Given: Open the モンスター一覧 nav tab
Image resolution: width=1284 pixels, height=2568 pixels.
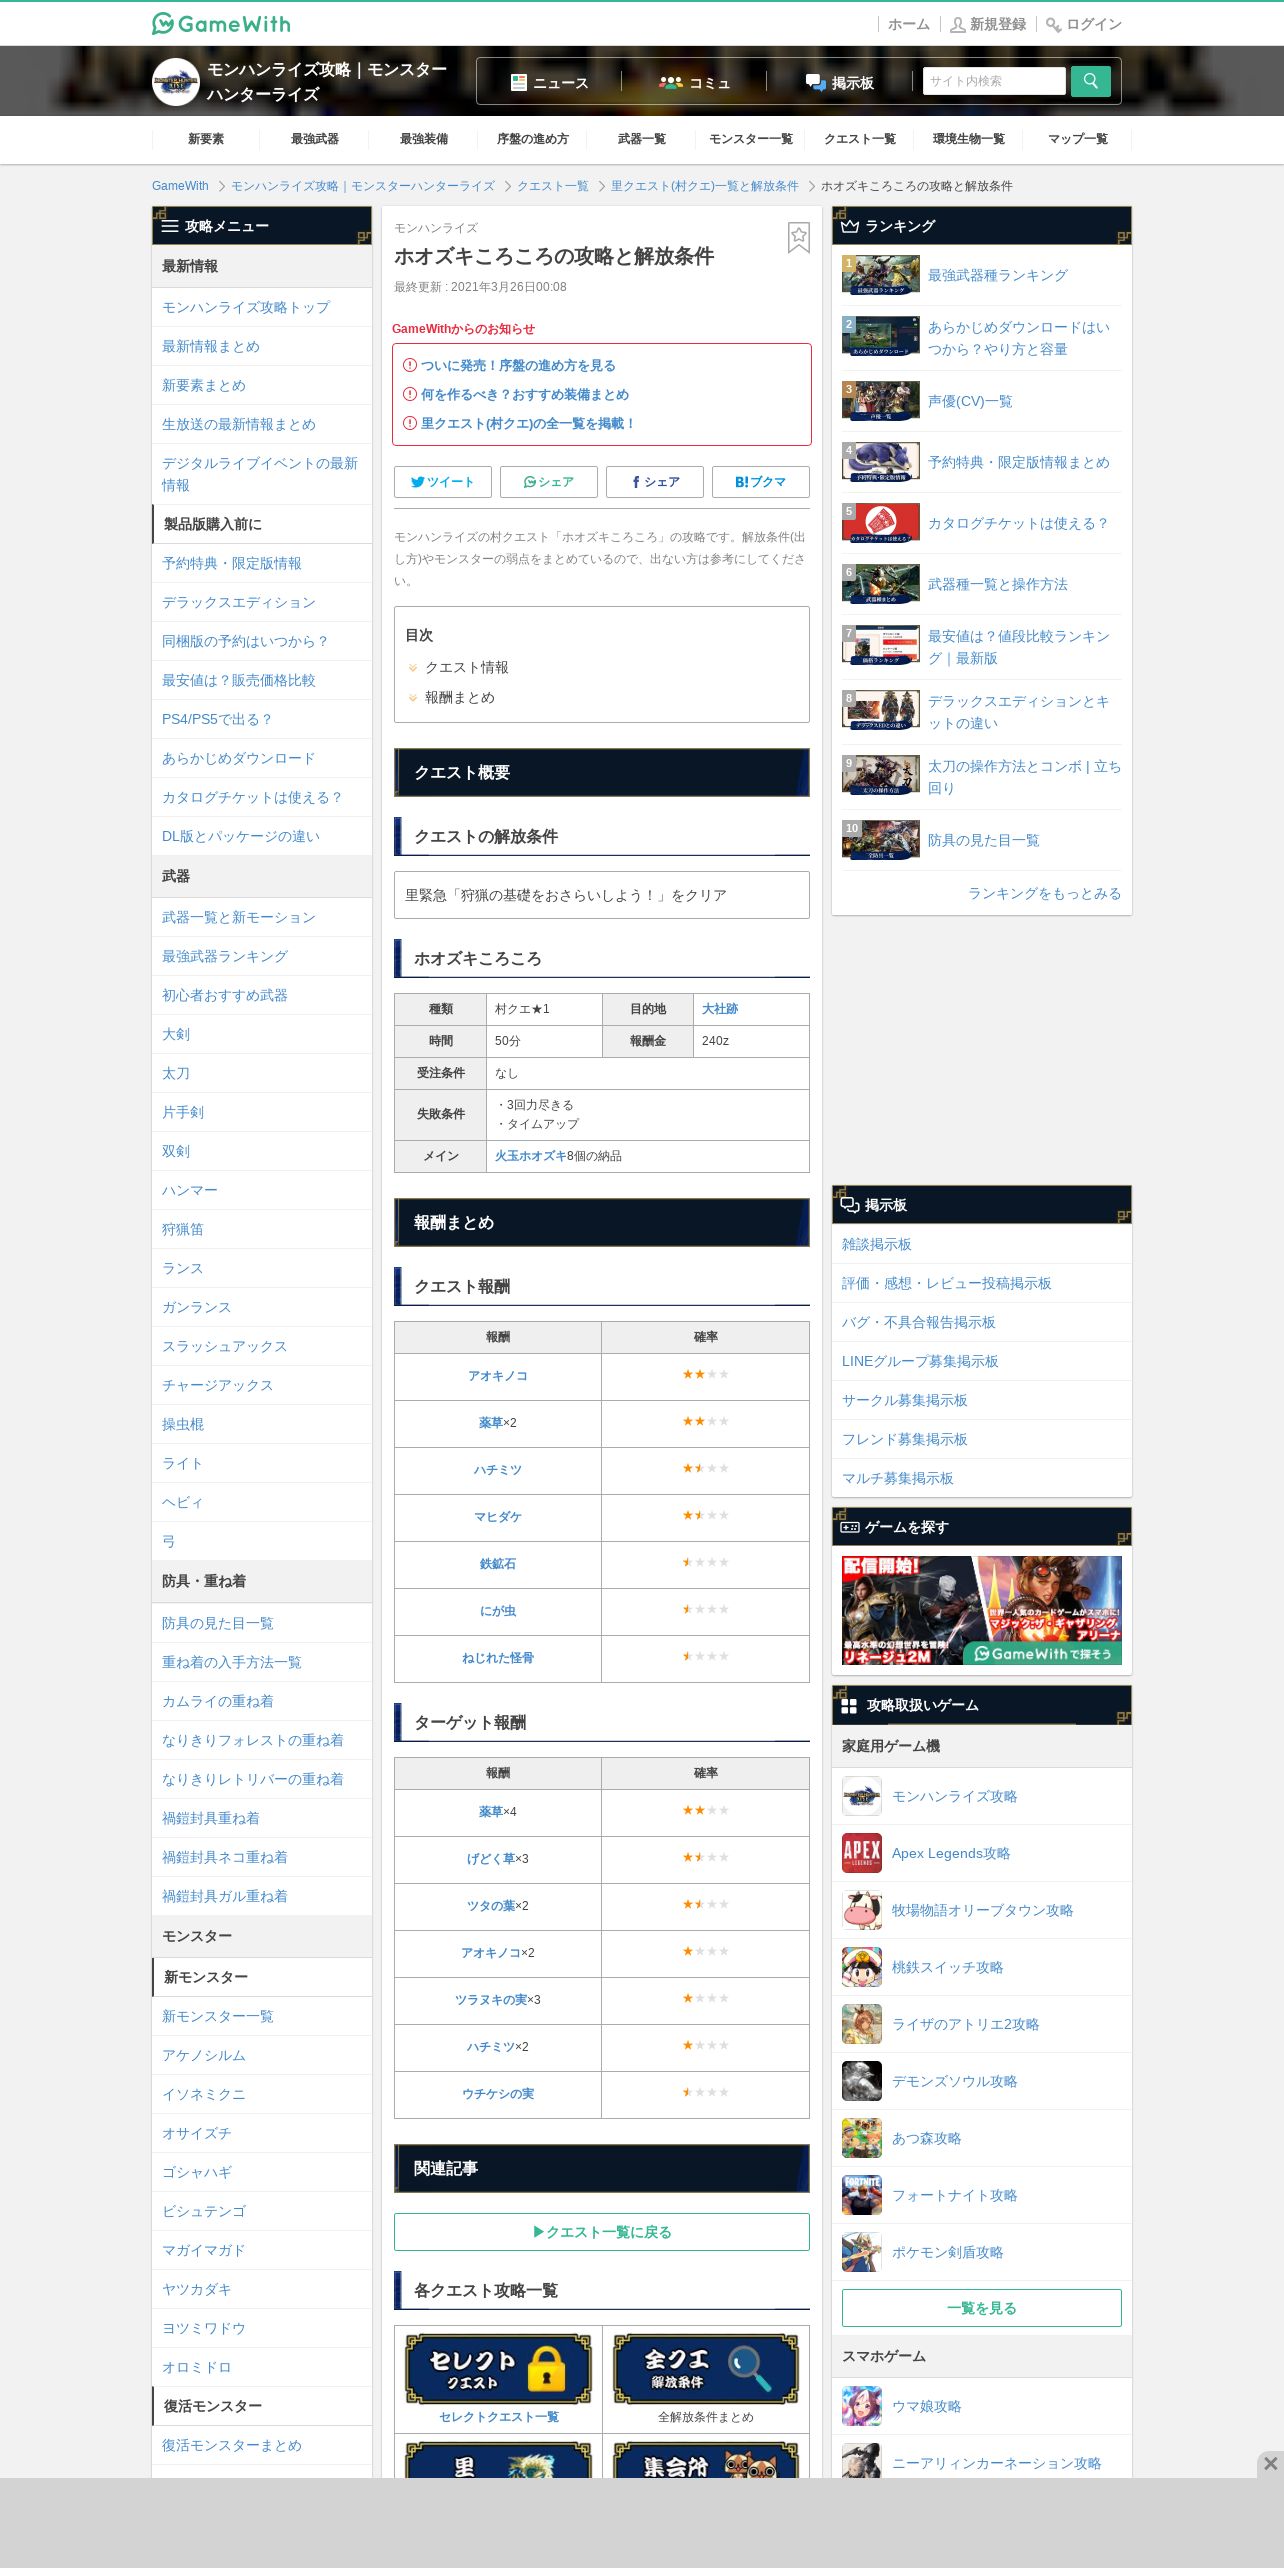Looking at the screenshot, I should [x=751, y=139].
